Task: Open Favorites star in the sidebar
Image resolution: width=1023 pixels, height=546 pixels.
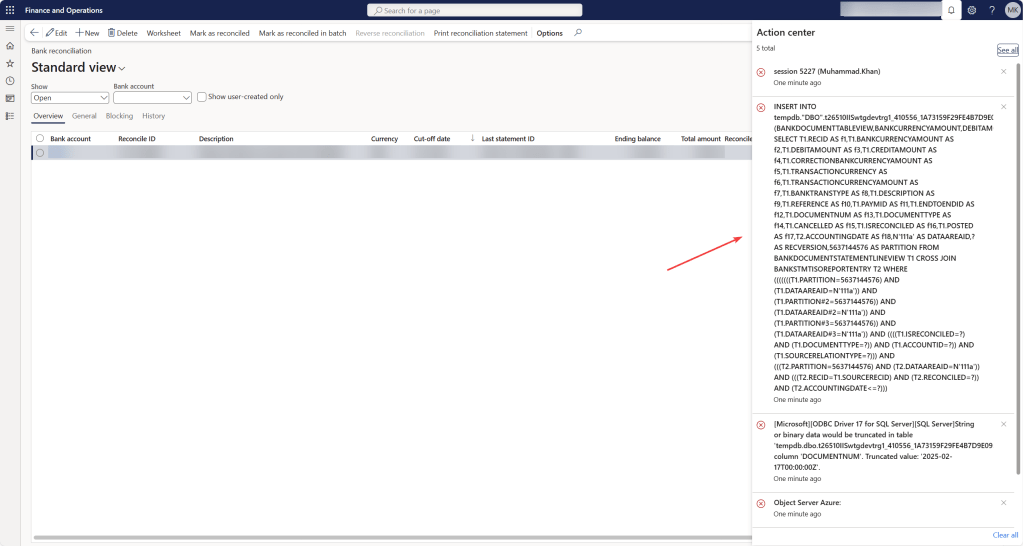Action: click(x=10, y=63)
